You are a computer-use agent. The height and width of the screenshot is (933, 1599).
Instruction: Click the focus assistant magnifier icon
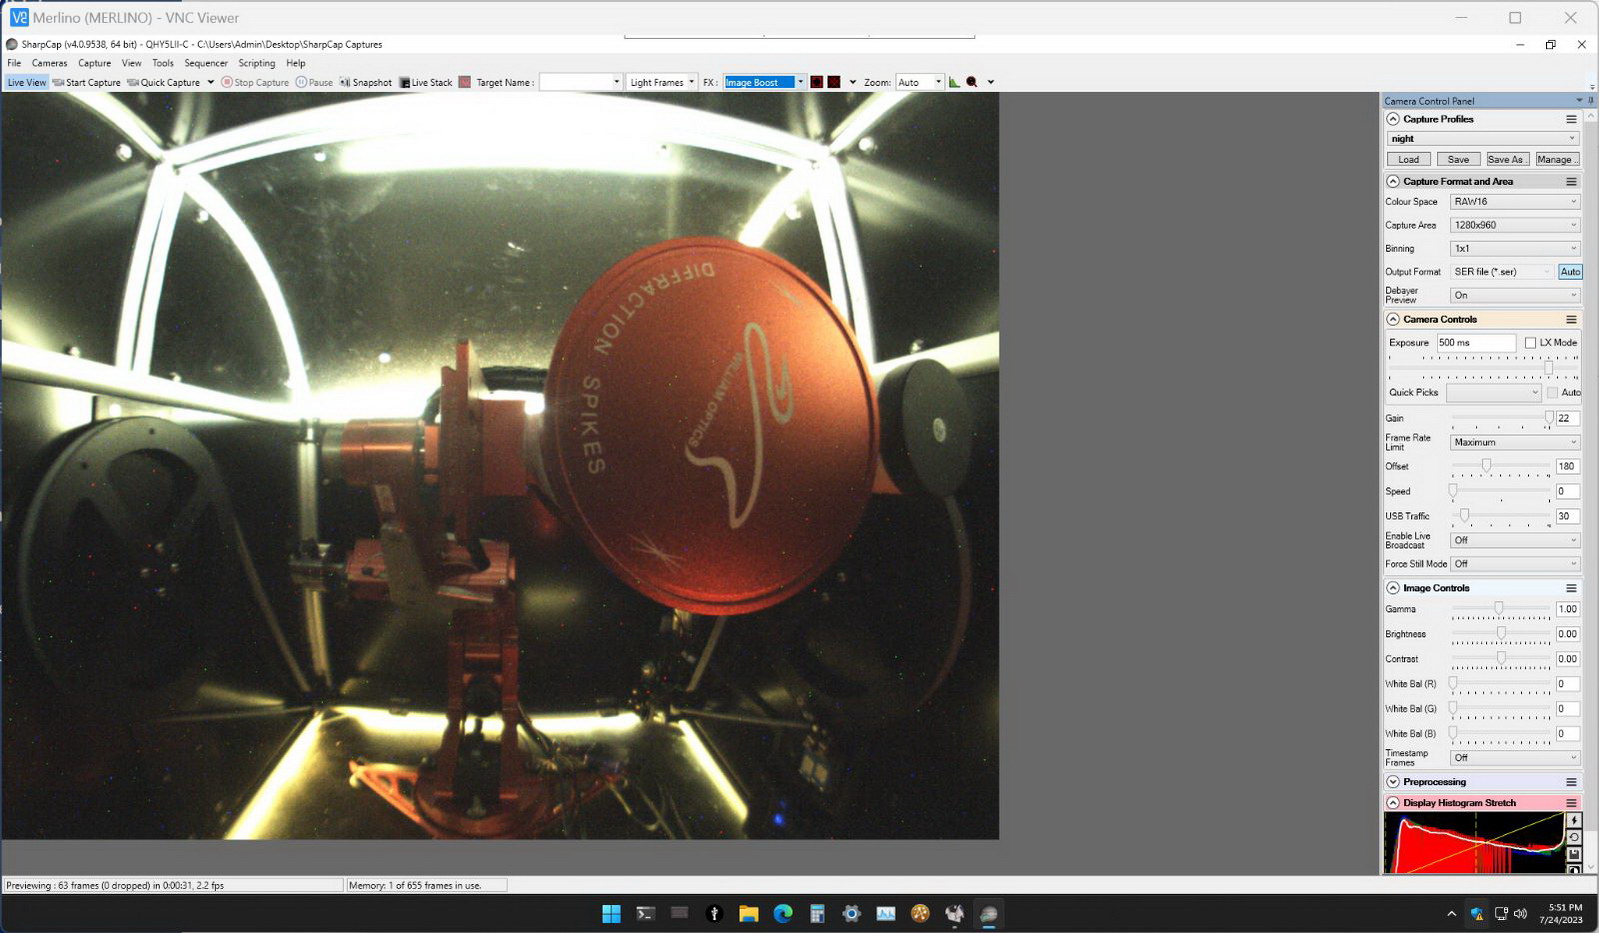tap(971, 82)
